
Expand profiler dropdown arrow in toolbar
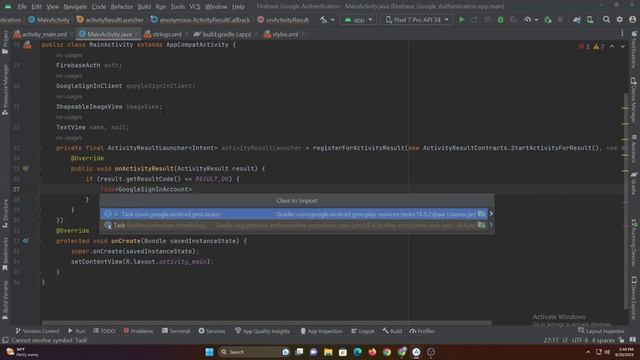pyautogui.click(x=536, y=20)
